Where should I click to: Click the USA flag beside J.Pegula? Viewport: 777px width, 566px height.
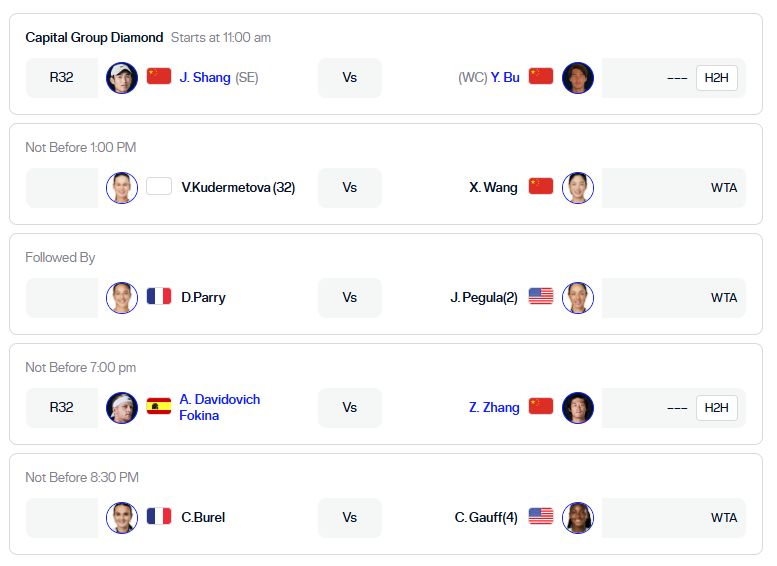(541, 297)
